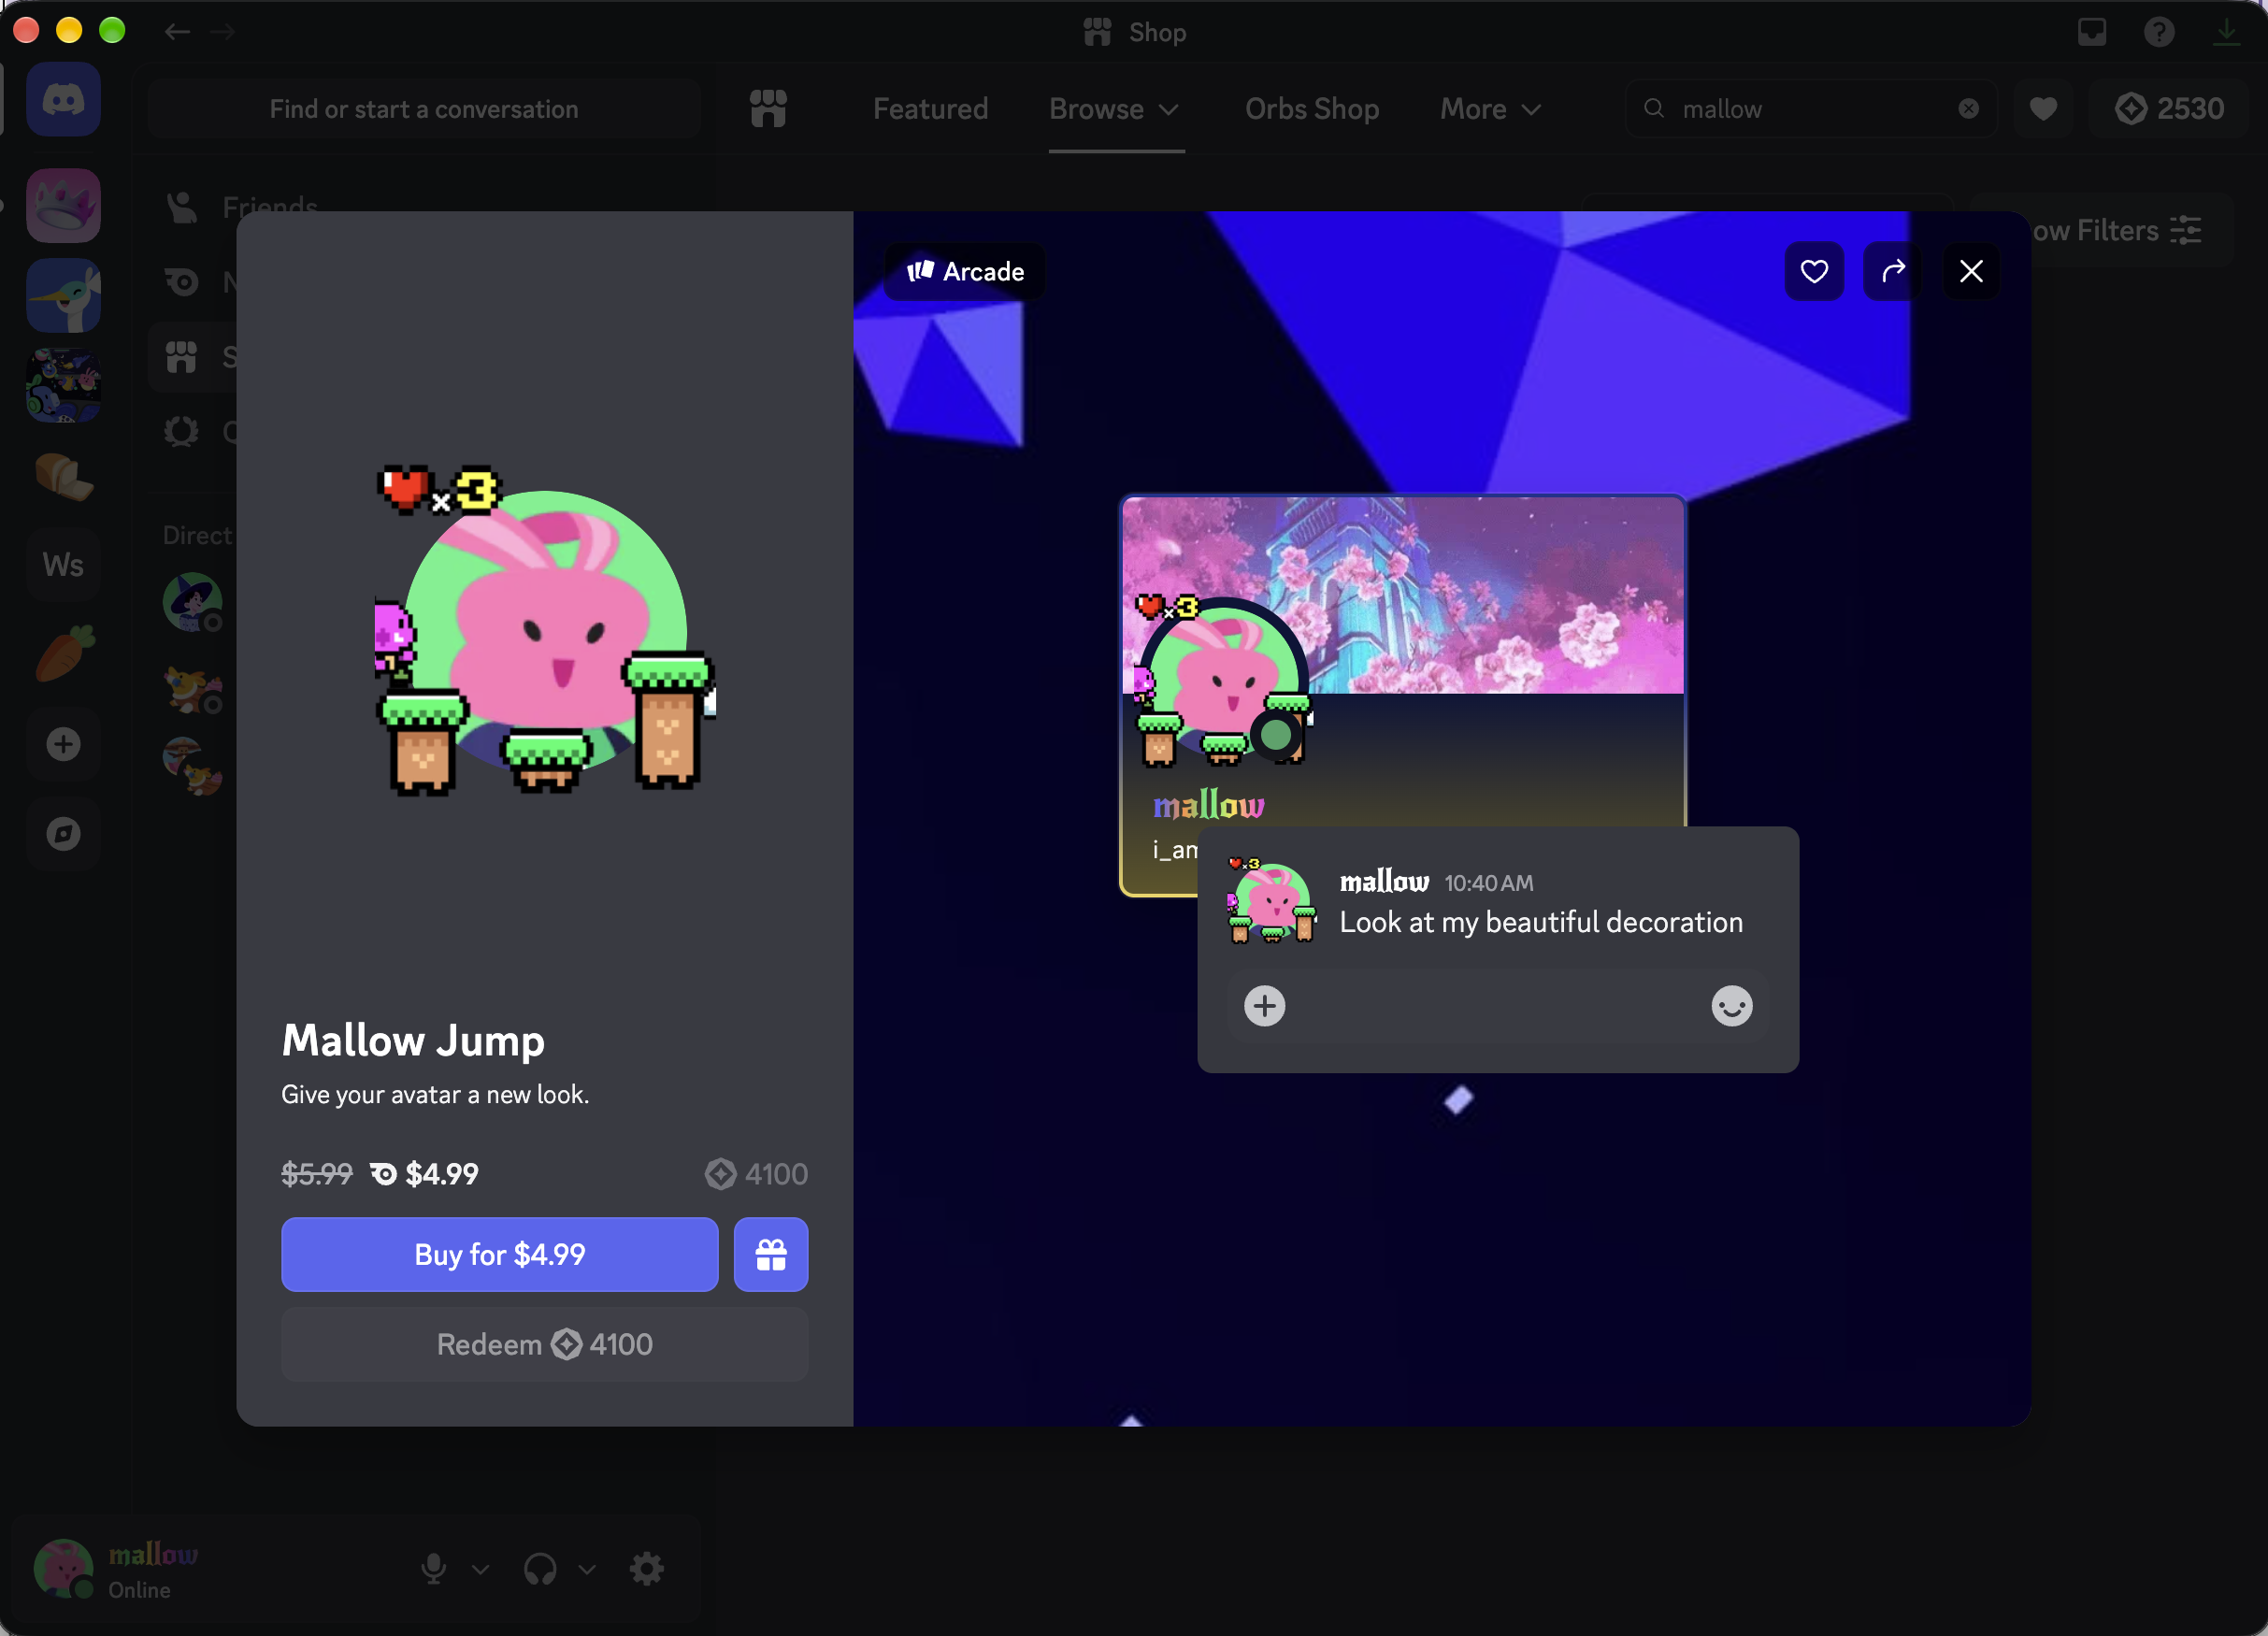Close the Mallow Jump preview dialog
Screen dimensions: 2268x1636
pos(1971,271)
